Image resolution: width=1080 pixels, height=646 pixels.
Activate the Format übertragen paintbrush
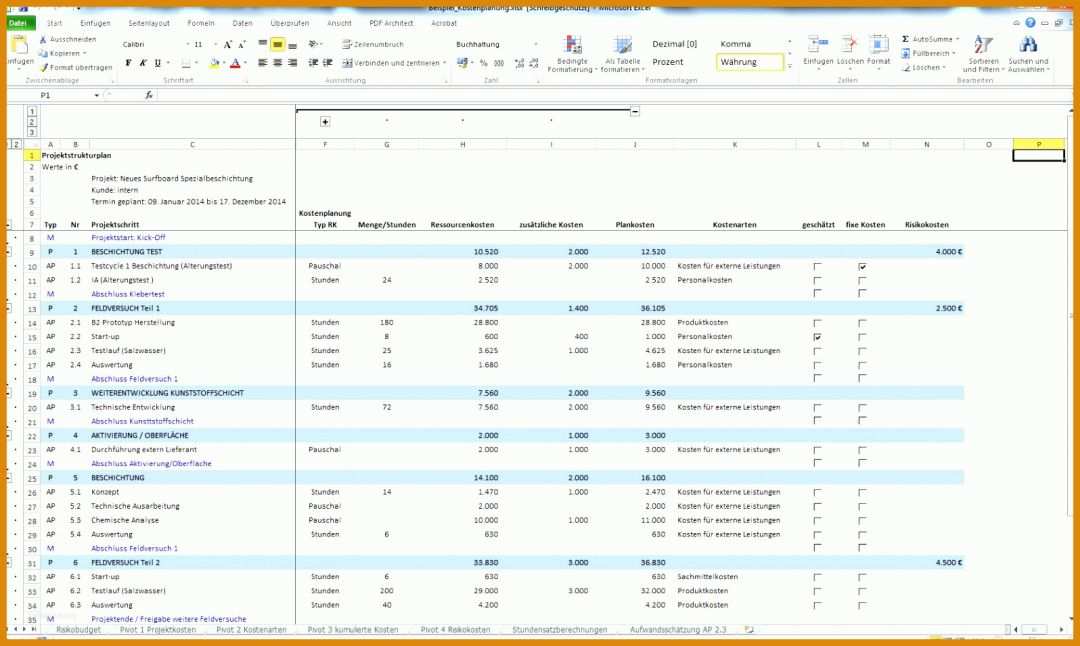[44, 67]
